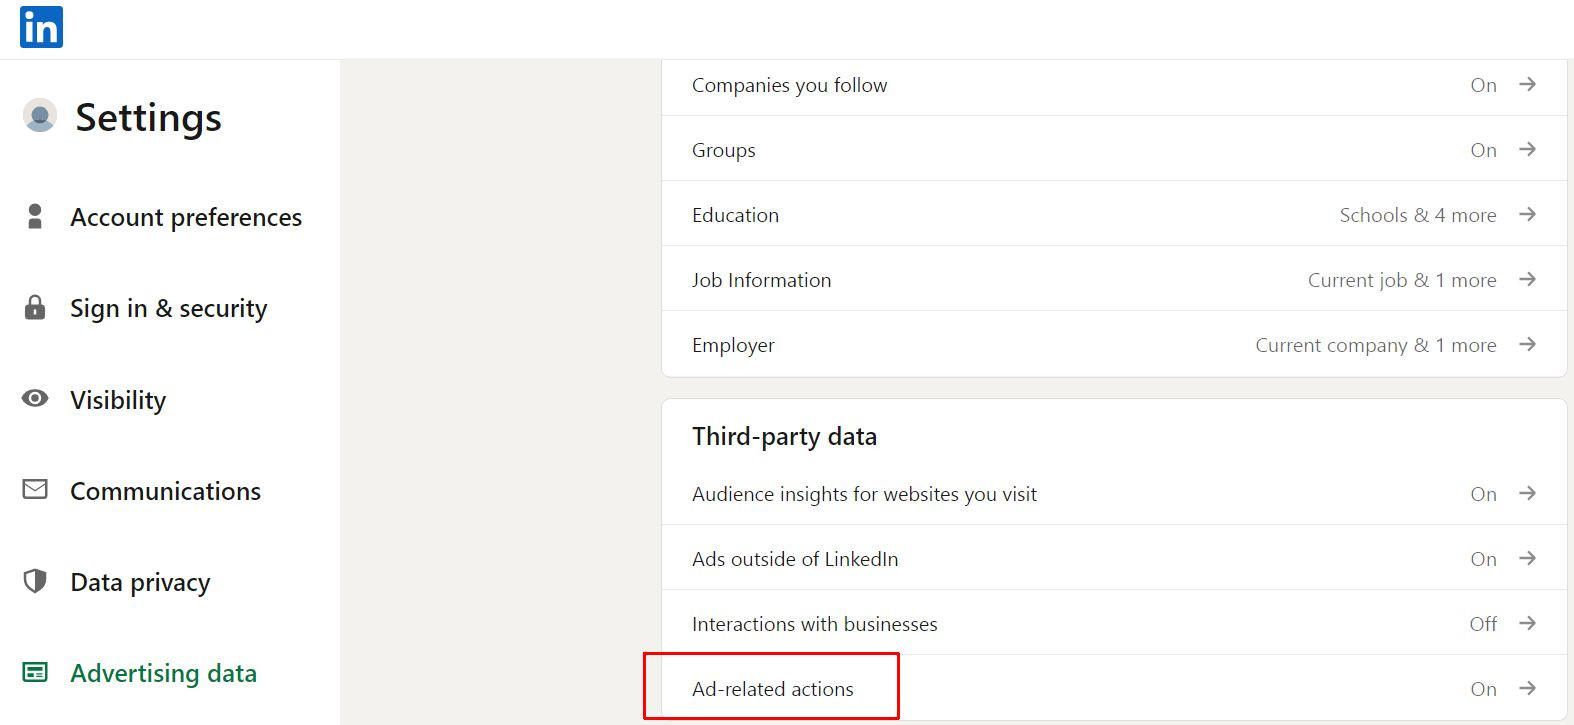1574x725 pixels.
Task: Click the Ad-related actions row arrow
Action: pyautogui.click(x=1527, y=688)
